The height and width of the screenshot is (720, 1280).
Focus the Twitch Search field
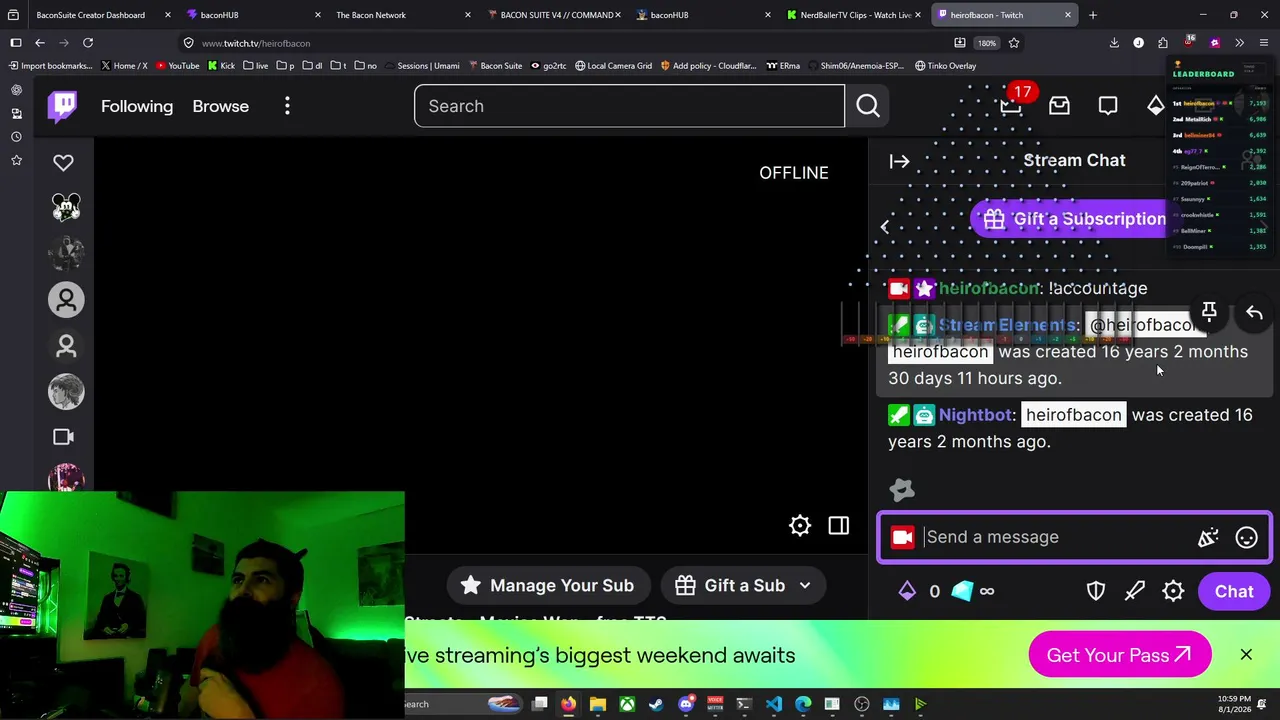629,106
